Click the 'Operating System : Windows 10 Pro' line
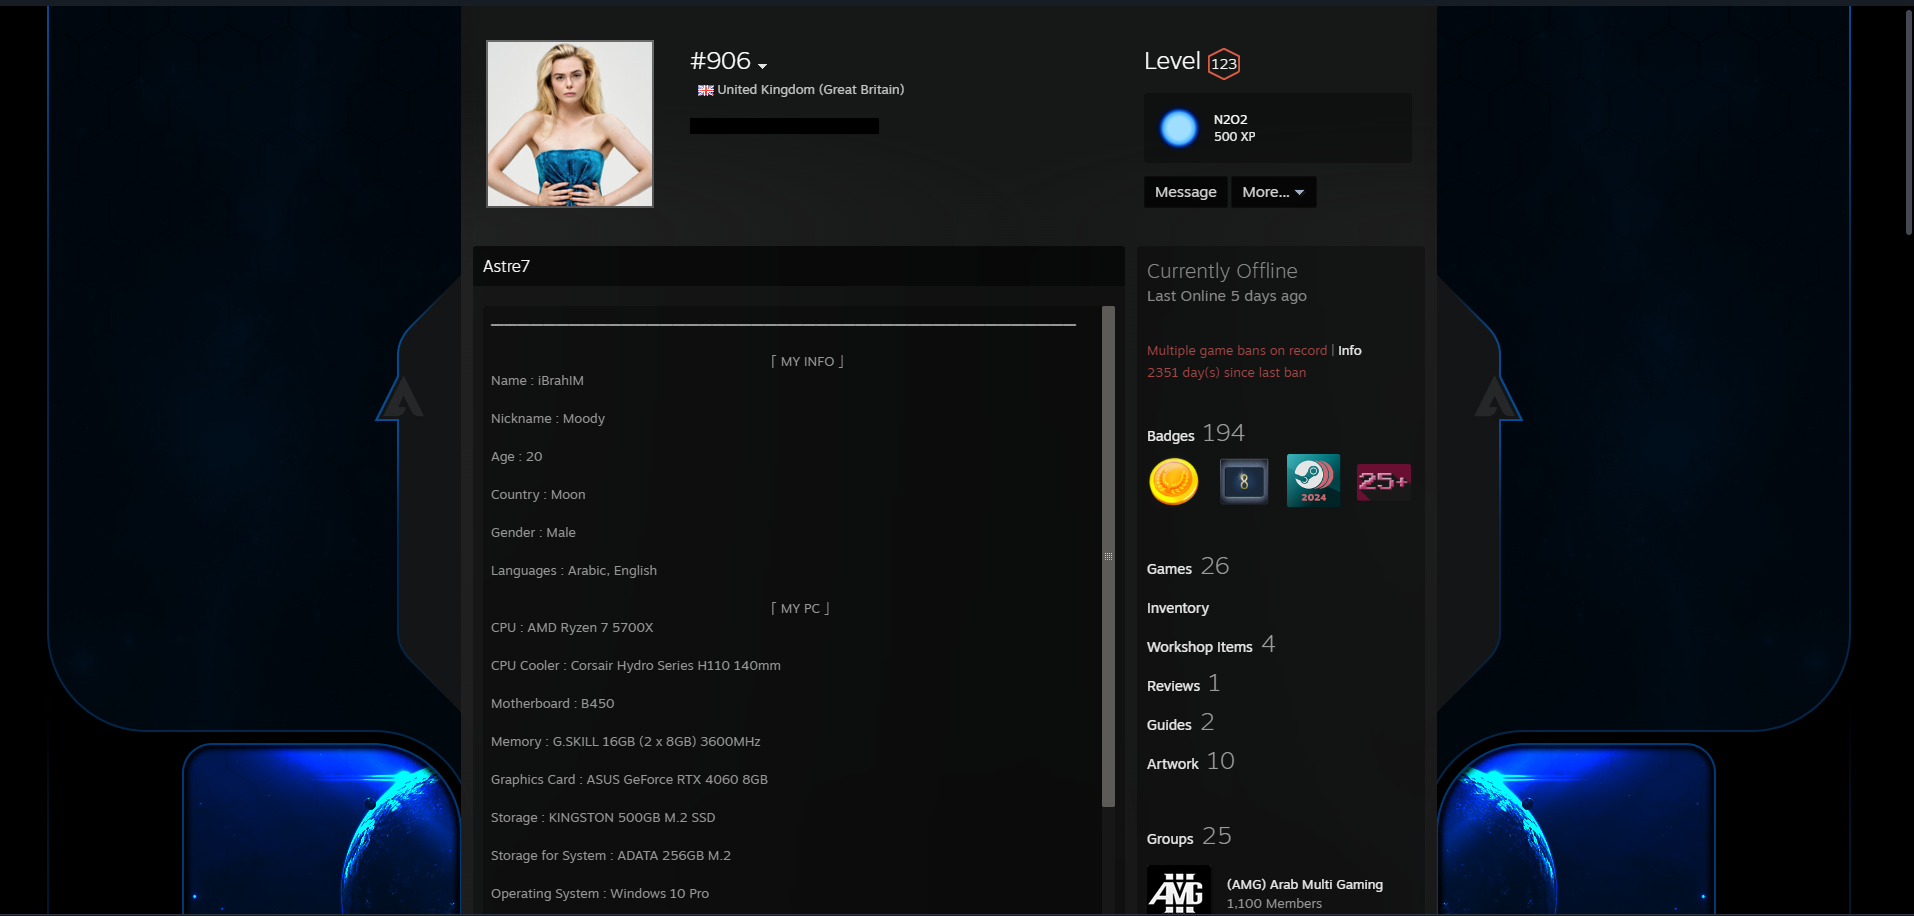Viewport: 1914px width, 916px height. [600, 894]
